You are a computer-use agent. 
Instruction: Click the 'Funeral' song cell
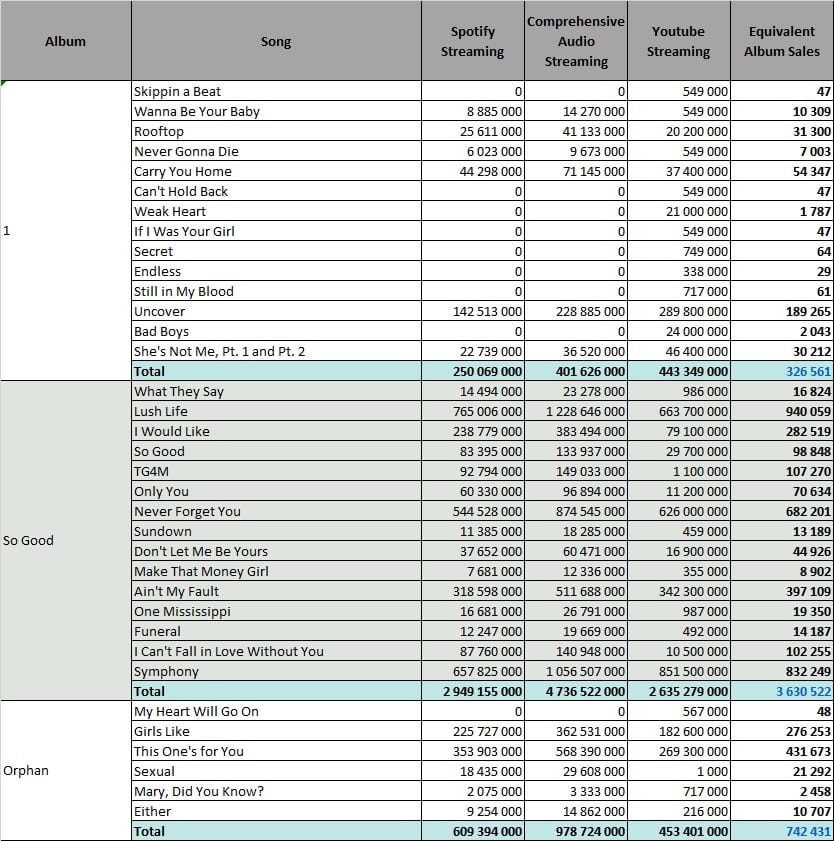click(276, 631)
